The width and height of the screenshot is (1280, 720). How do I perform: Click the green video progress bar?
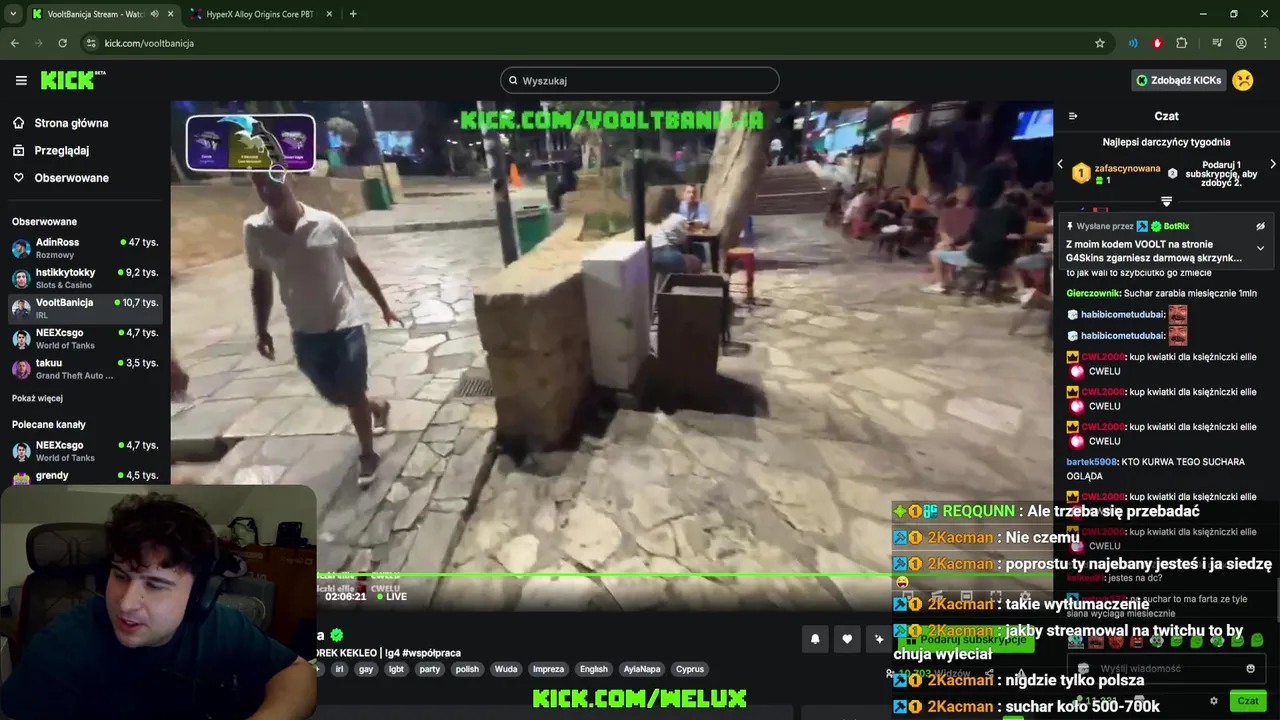pos(610,576)
